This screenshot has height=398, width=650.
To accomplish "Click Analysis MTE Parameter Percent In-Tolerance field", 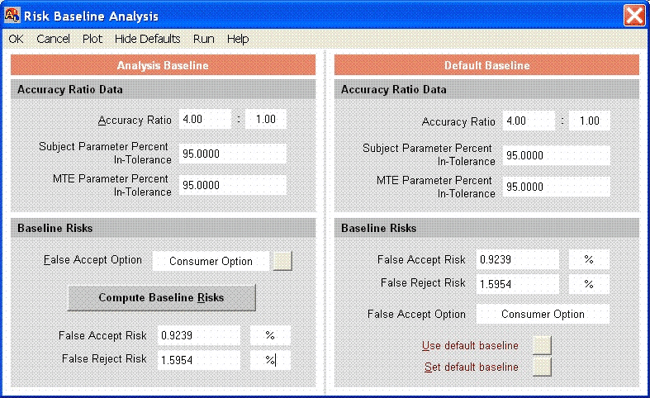I will click(233, 185).
